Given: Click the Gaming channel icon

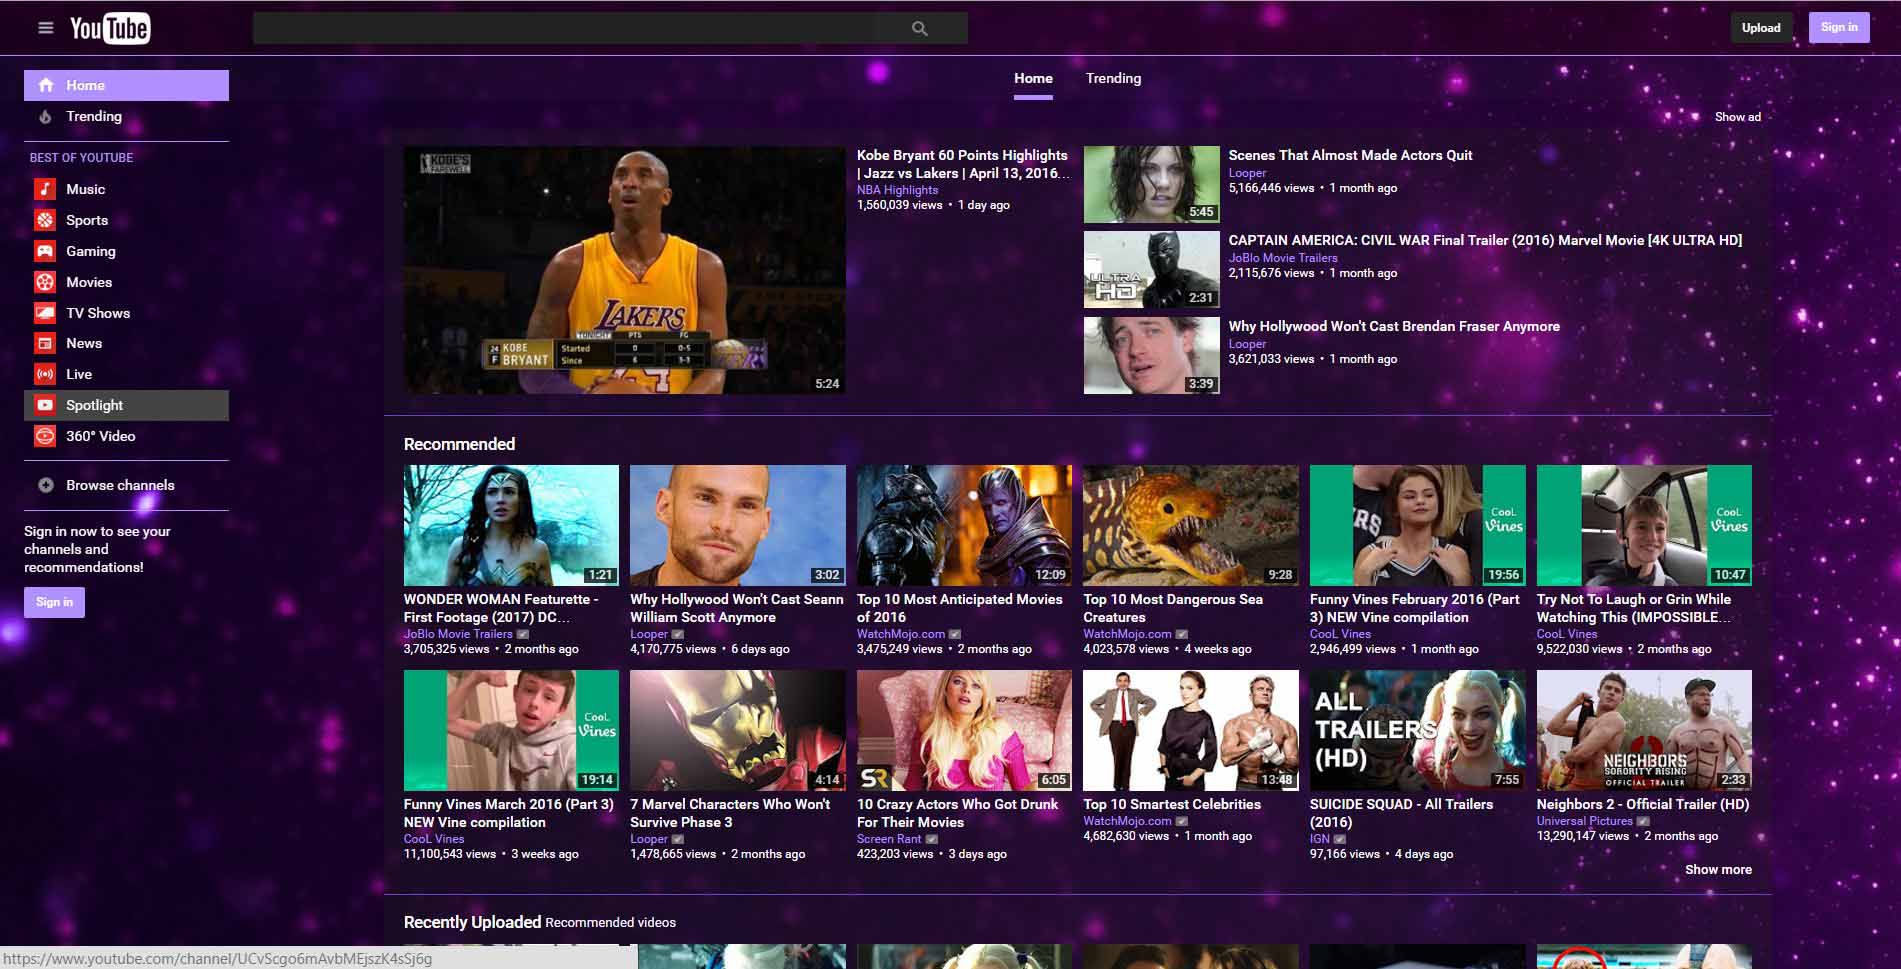Looking at the screenshot, I should (x=45, y=251).
